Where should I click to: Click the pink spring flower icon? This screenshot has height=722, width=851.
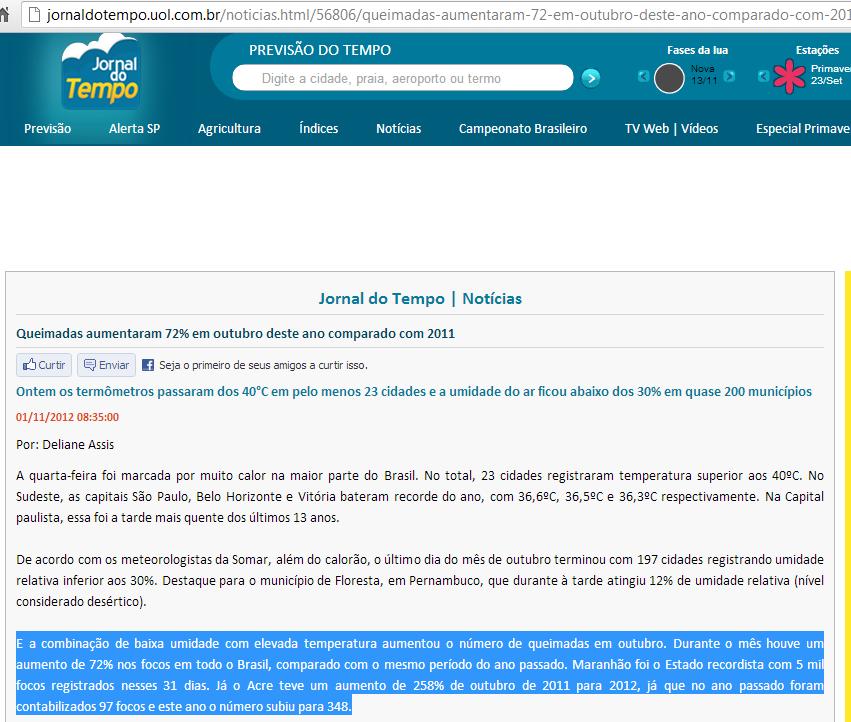click(790, 76)
